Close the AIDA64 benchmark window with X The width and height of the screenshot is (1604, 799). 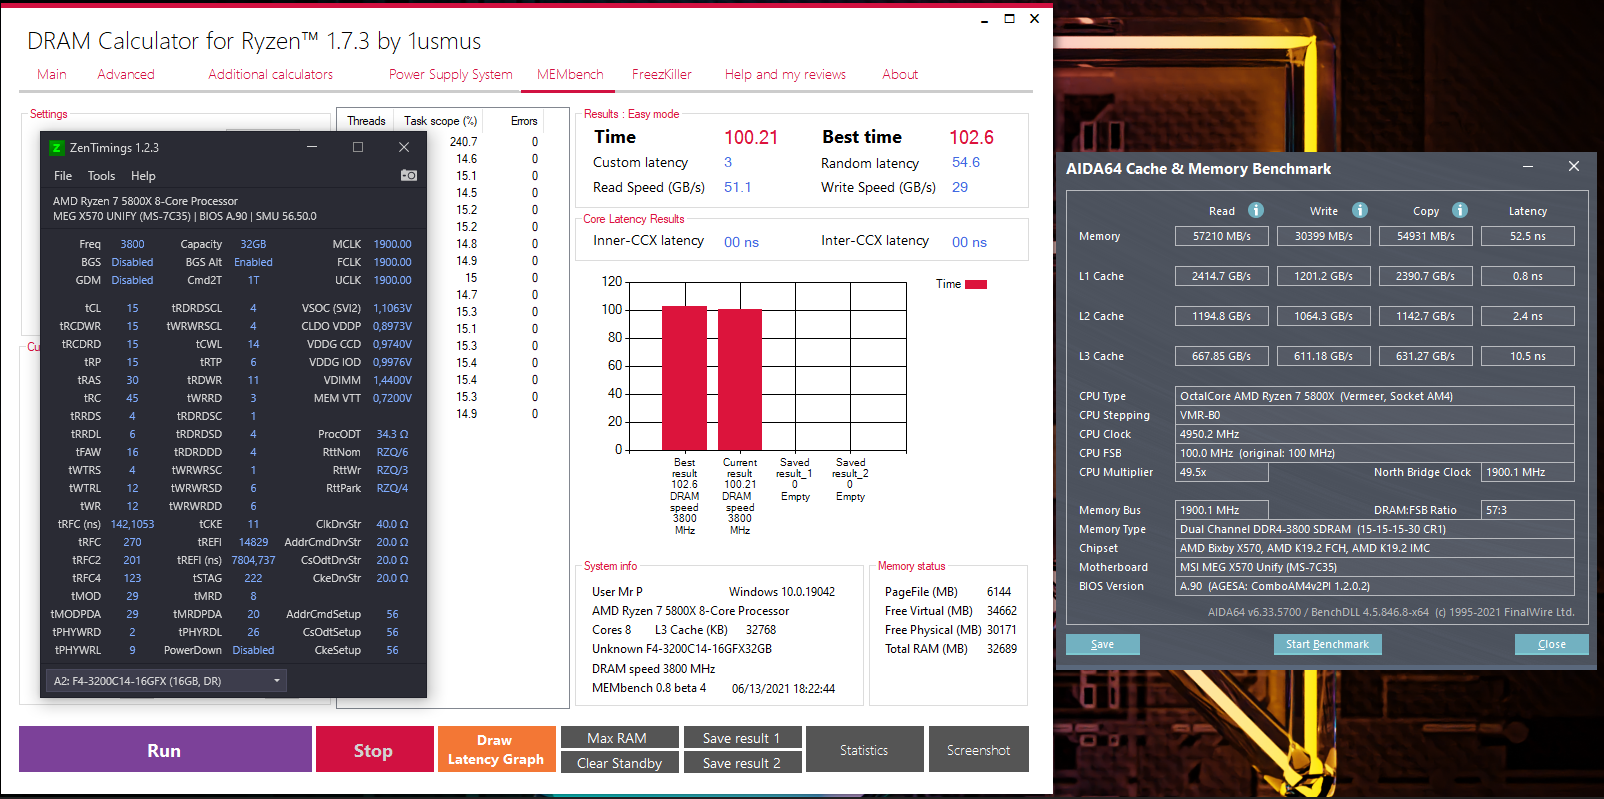click(x=1574, y=167)
